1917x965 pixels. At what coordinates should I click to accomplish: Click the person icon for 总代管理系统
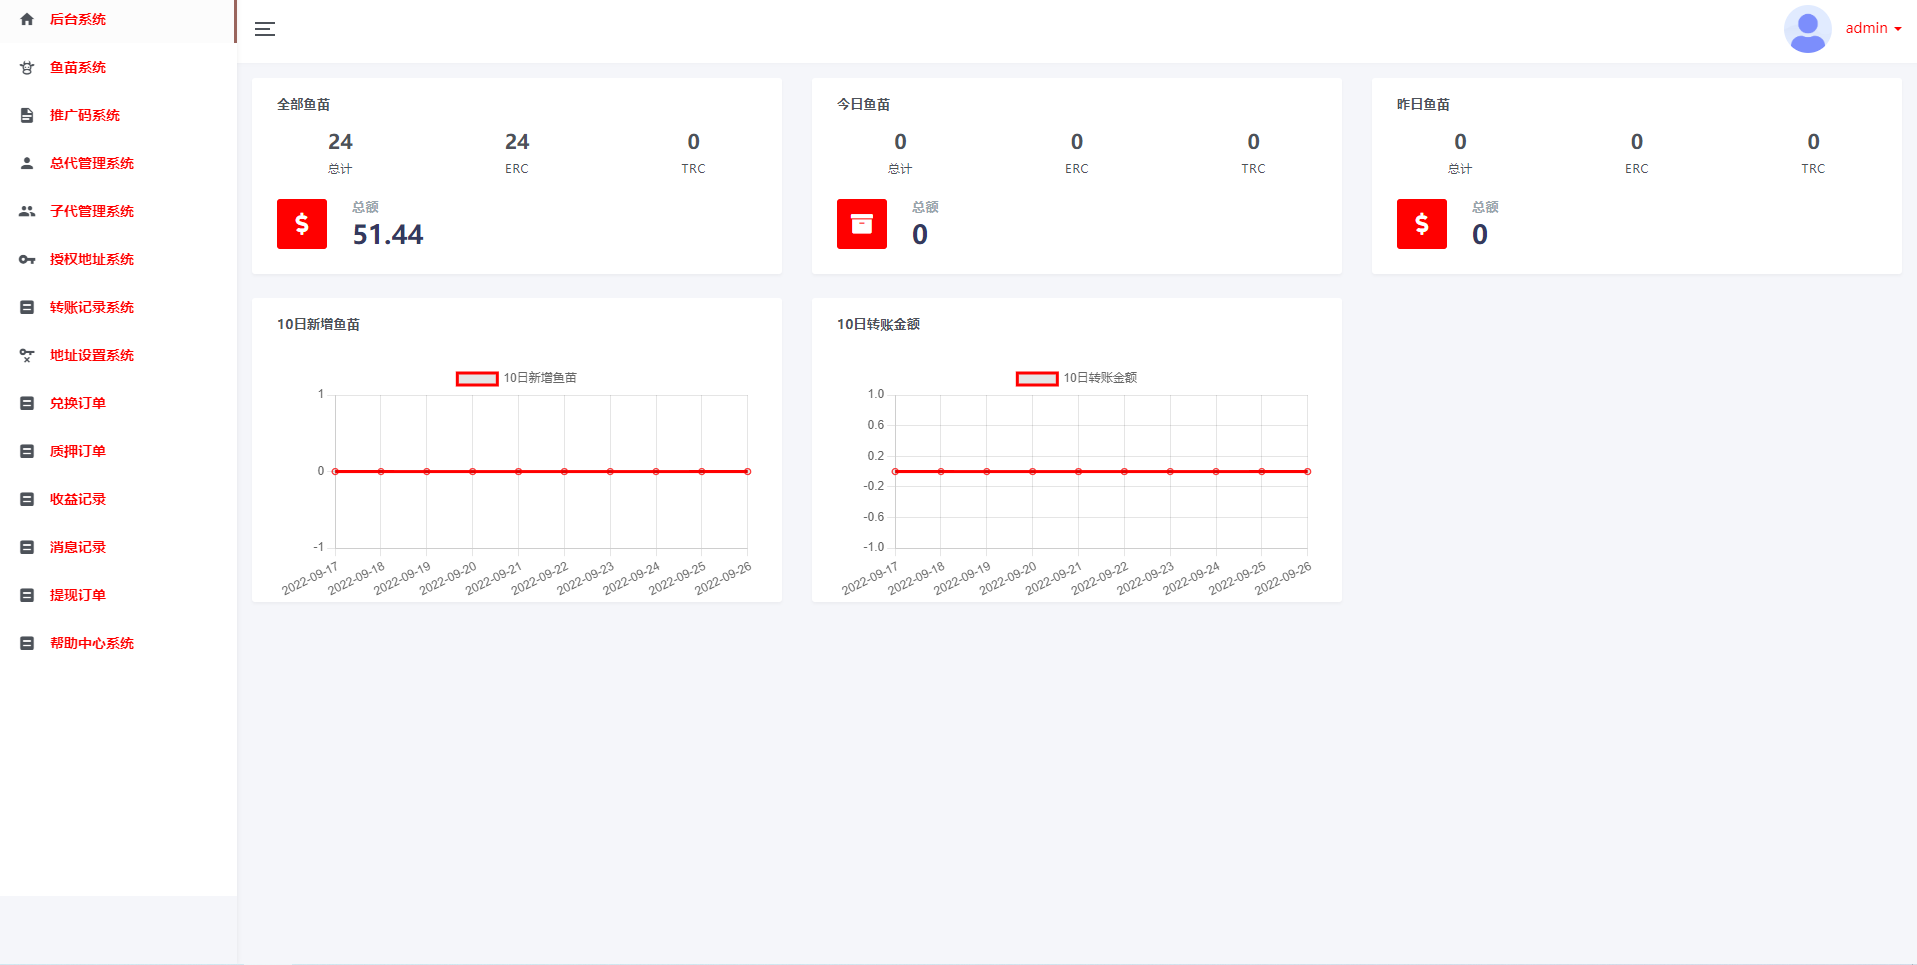pos(27,163)
